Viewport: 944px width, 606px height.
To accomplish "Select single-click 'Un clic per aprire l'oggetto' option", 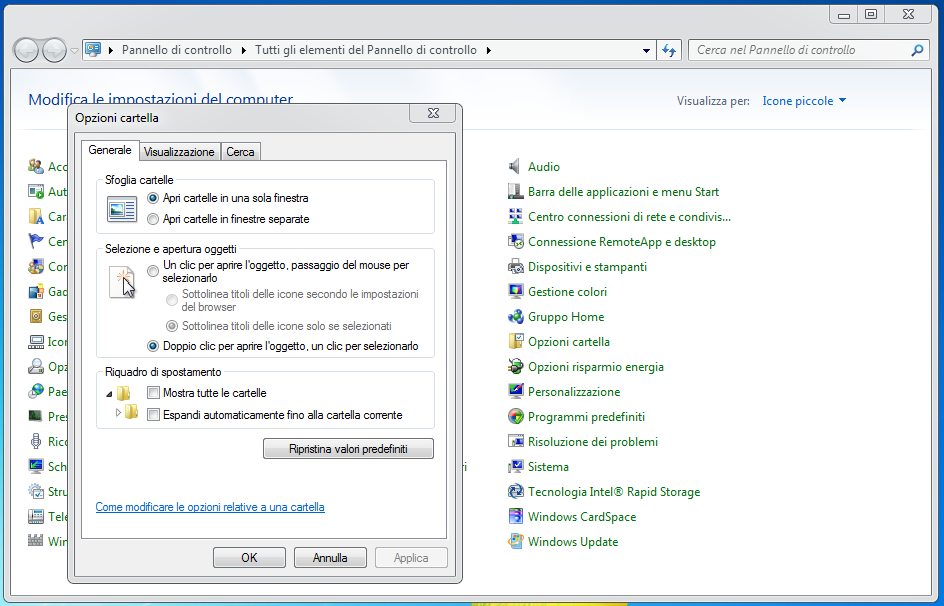I will click(x=153, y=271).
